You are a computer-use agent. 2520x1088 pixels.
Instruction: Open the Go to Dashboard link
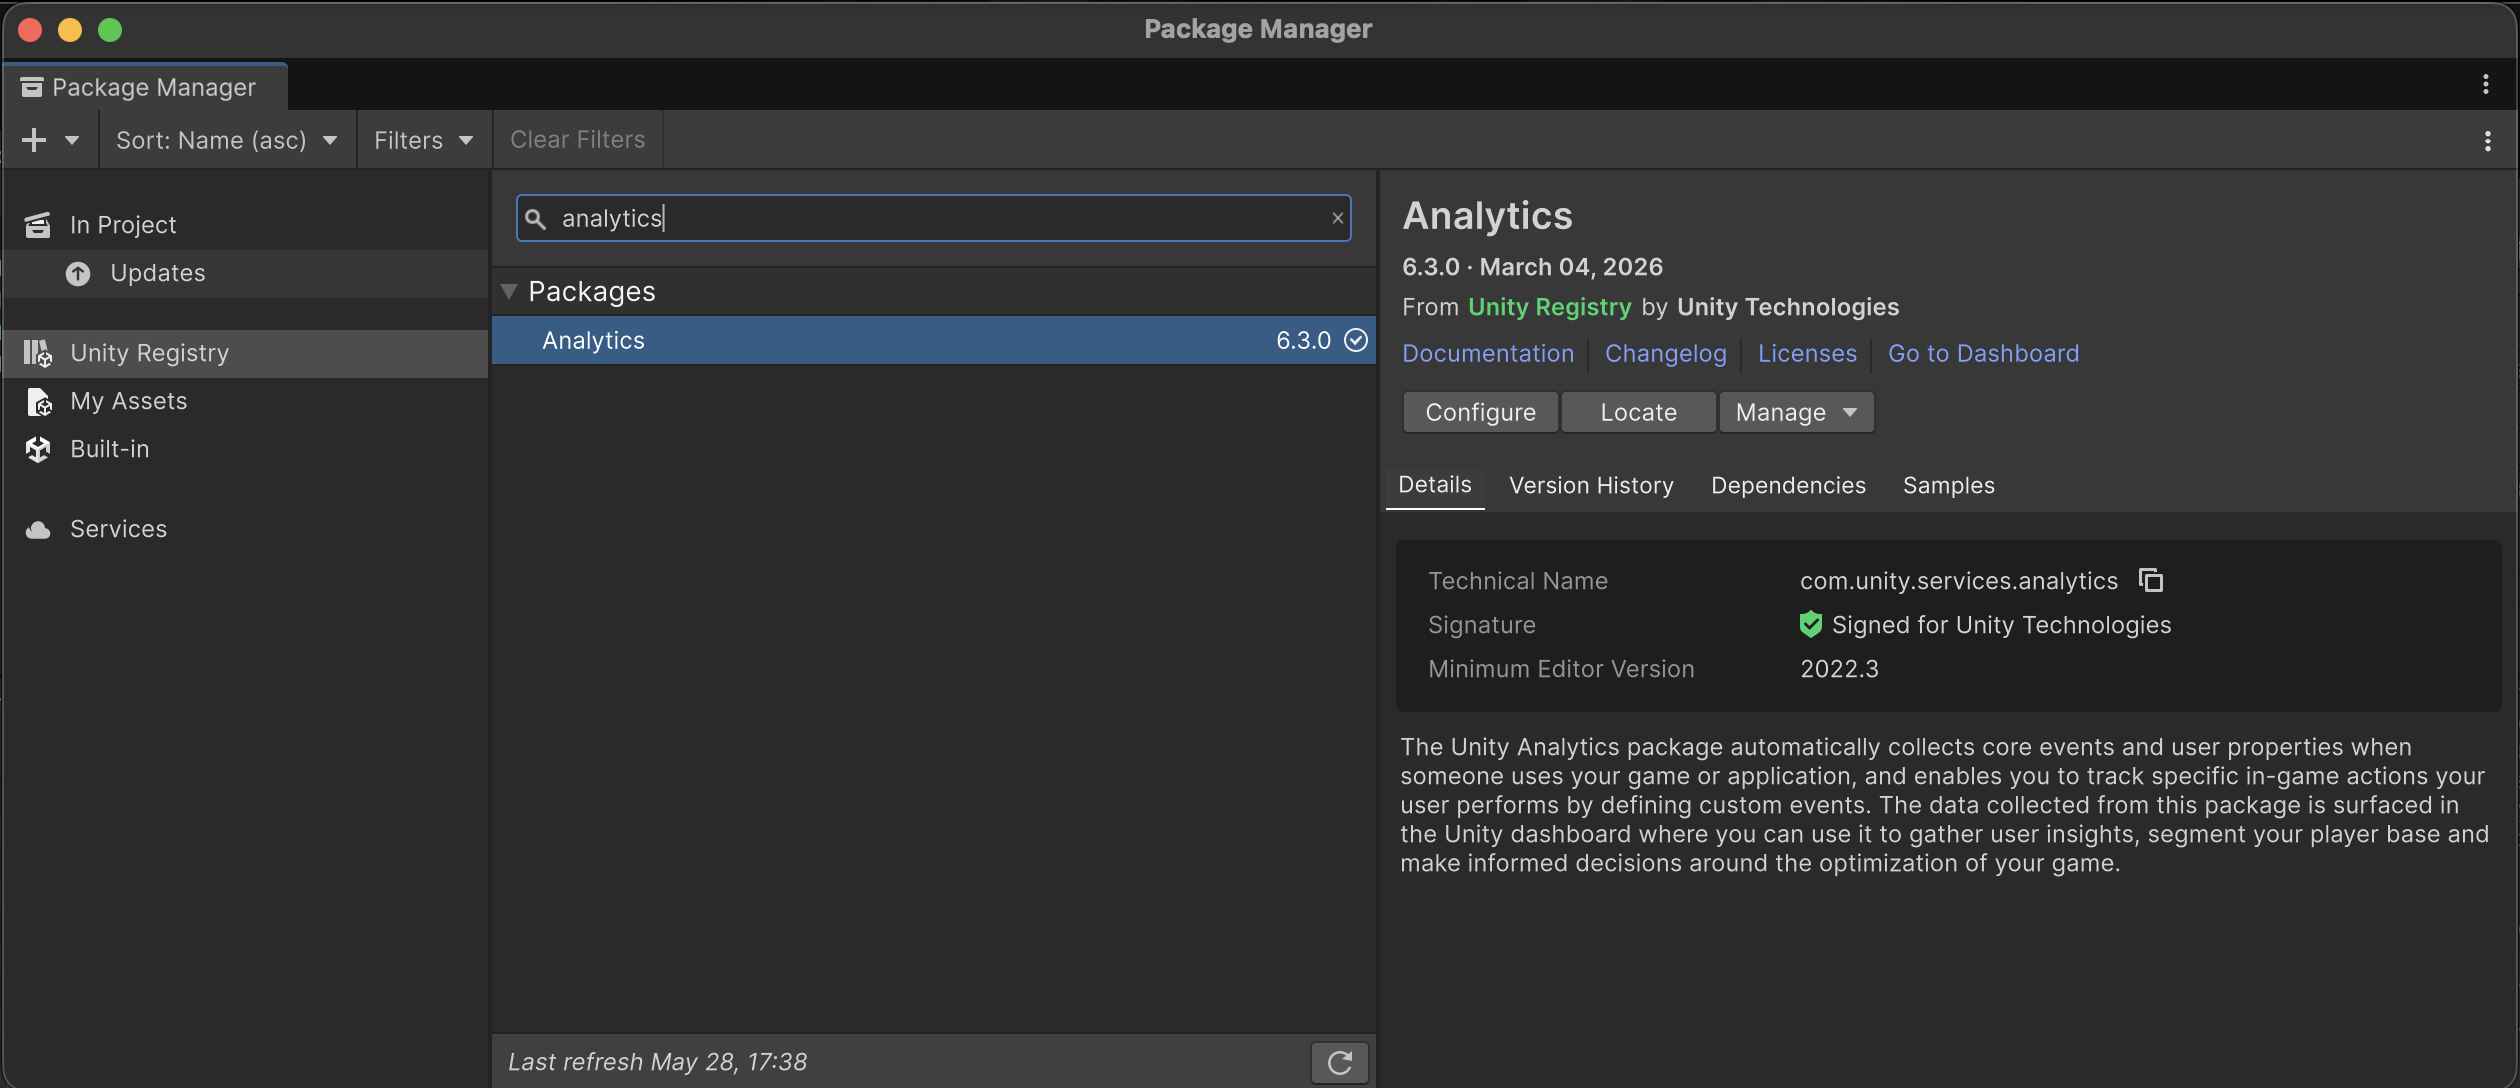pyautogui.click(x=1983, y=354)
